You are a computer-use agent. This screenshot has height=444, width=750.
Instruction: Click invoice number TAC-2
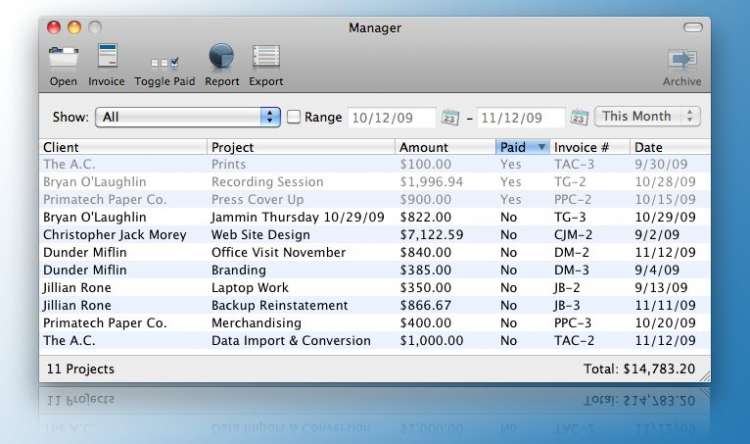(574, 341)
